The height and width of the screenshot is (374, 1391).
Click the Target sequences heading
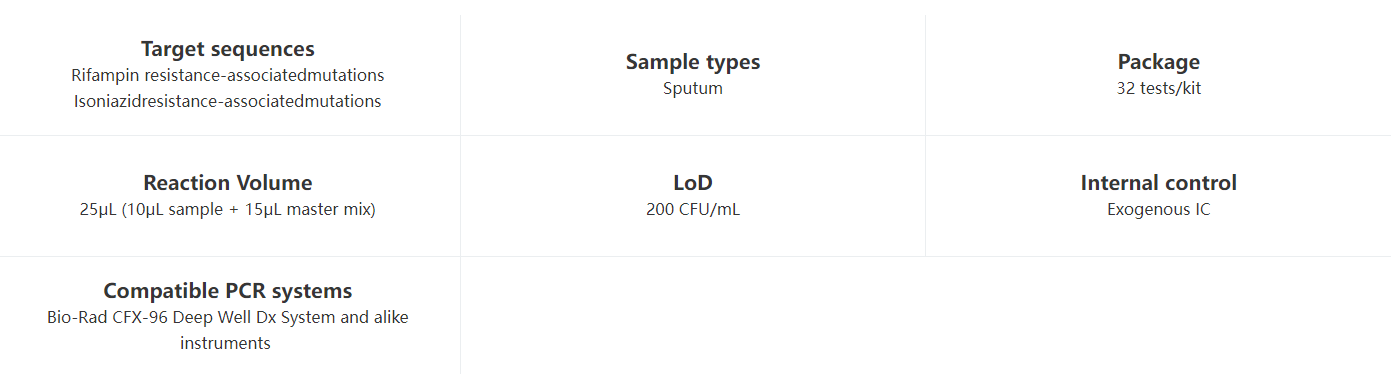(228, 49)
